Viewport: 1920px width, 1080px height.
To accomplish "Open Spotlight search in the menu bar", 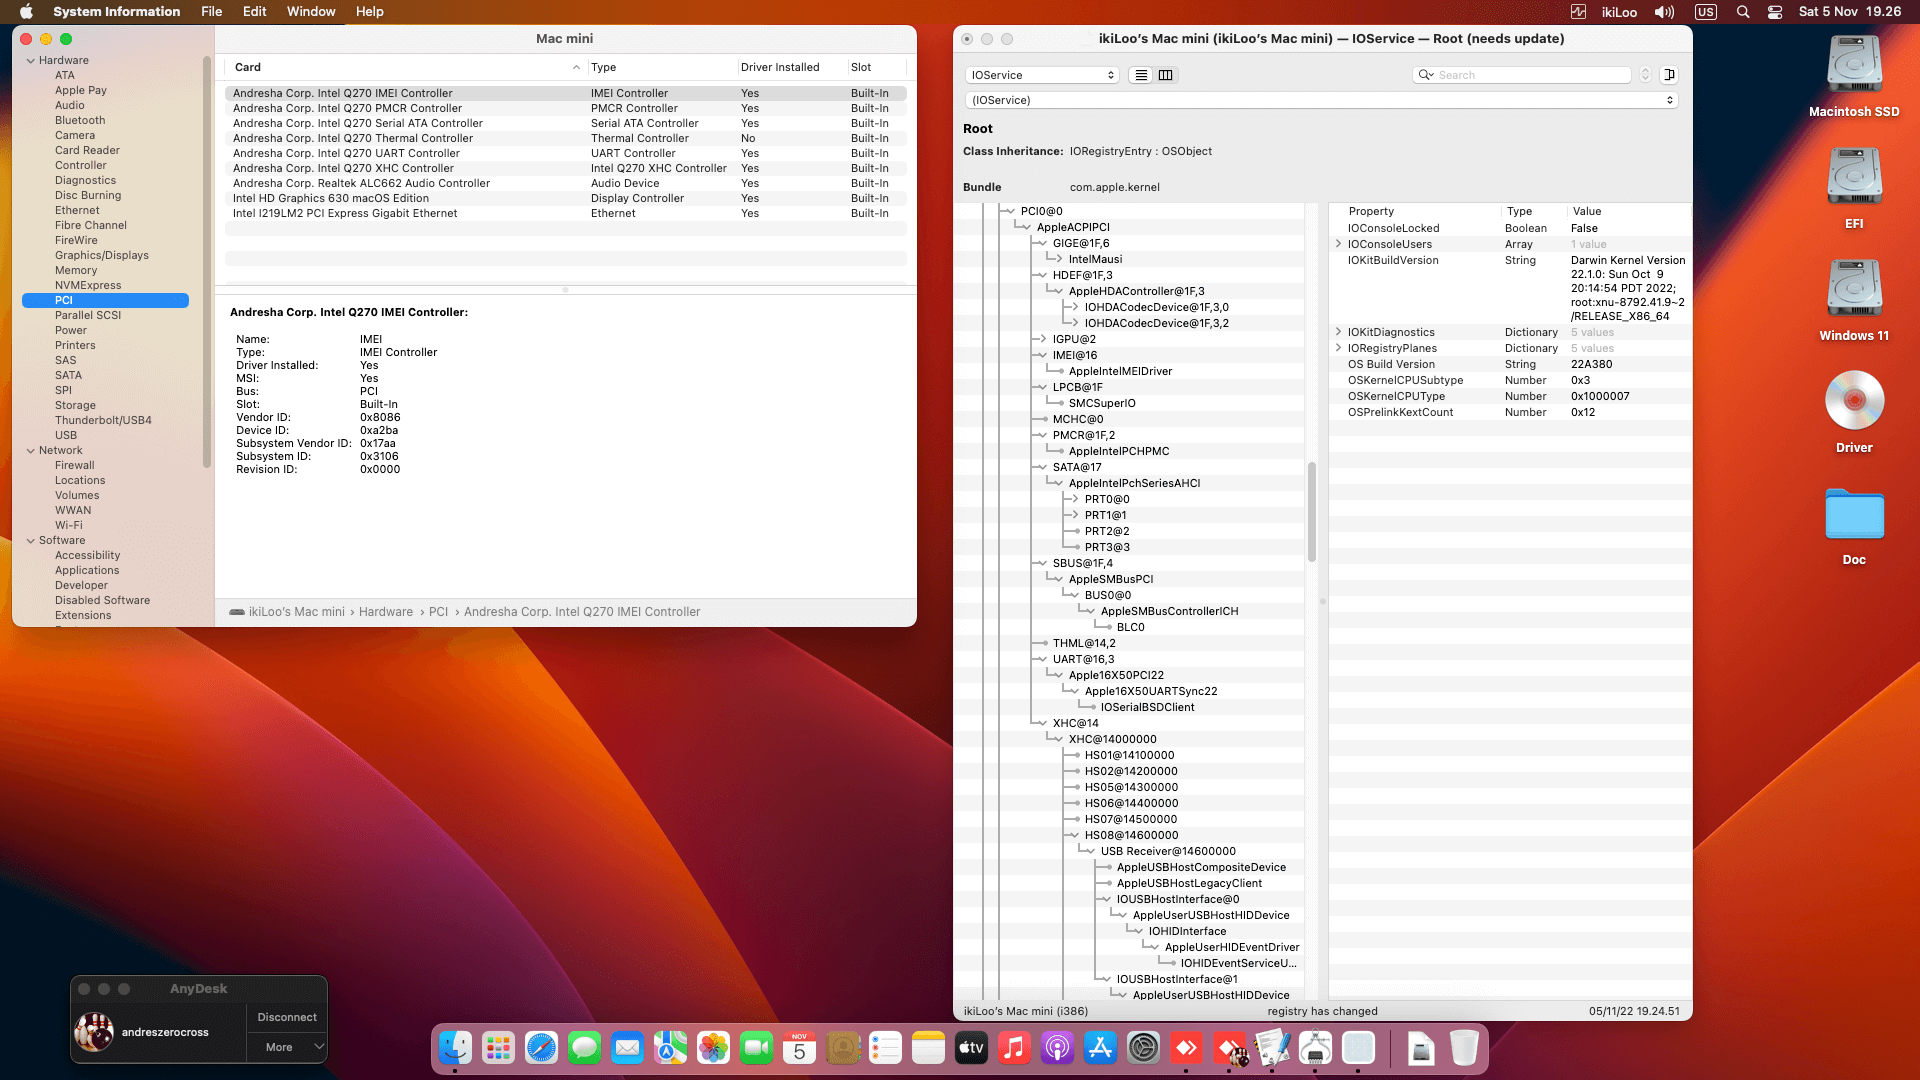I will 1743,12.
